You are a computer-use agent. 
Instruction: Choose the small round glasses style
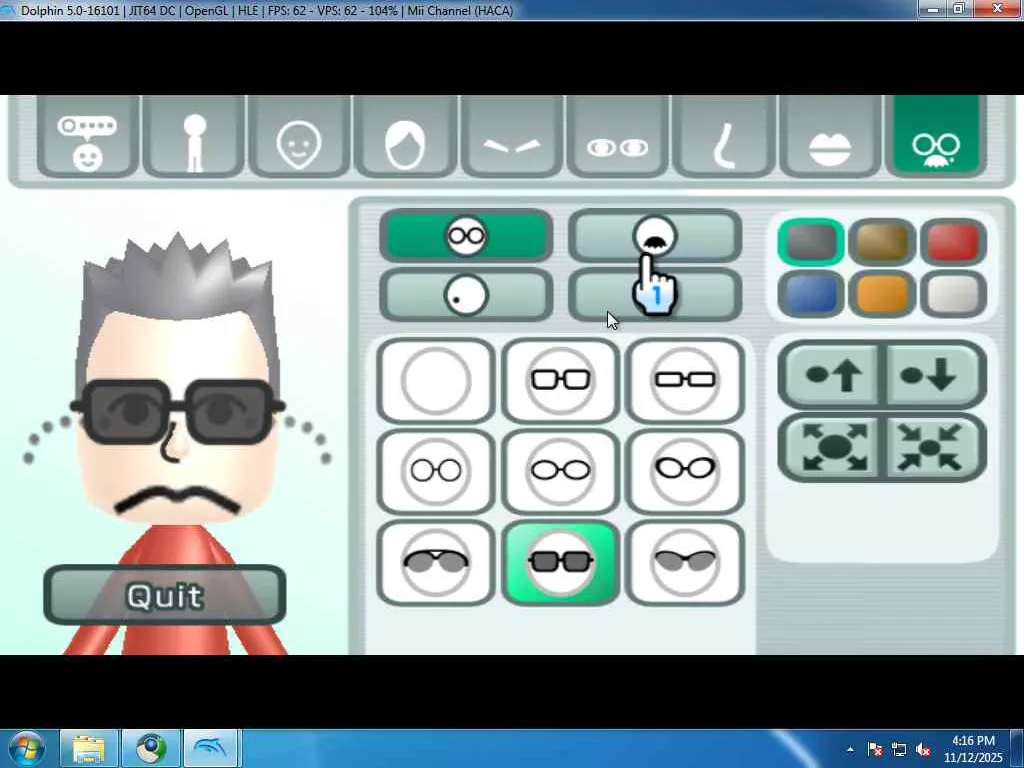(x=436, y=471)
